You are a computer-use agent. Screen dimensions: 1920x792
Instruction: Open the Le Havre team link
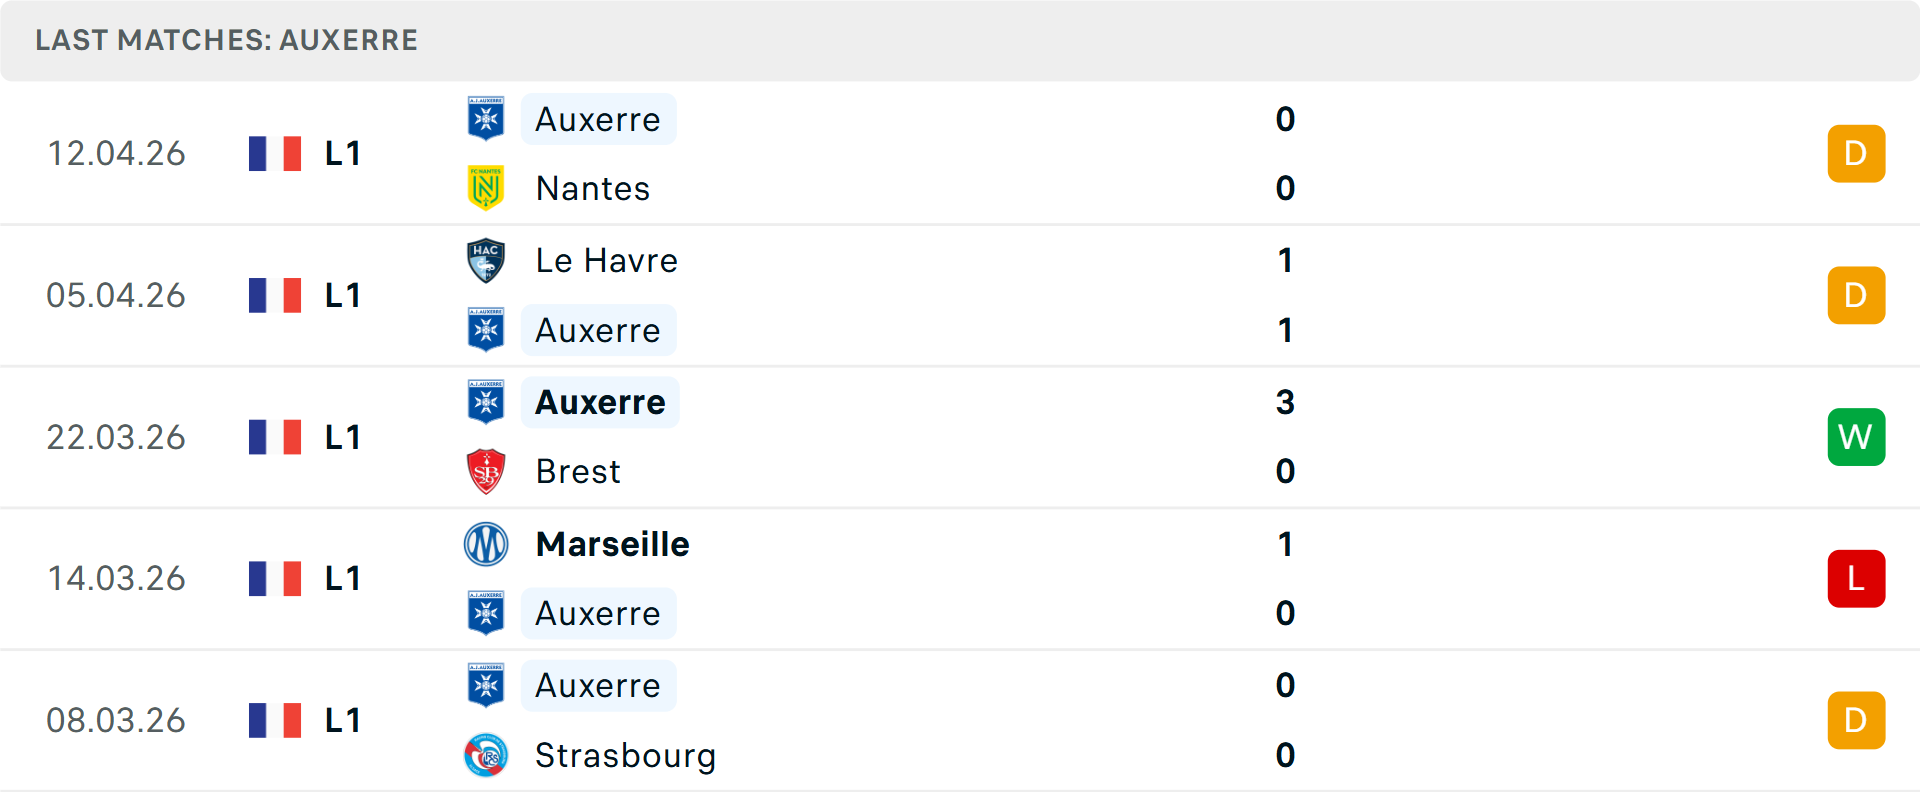pyautogui.click(x=606, y=261)
